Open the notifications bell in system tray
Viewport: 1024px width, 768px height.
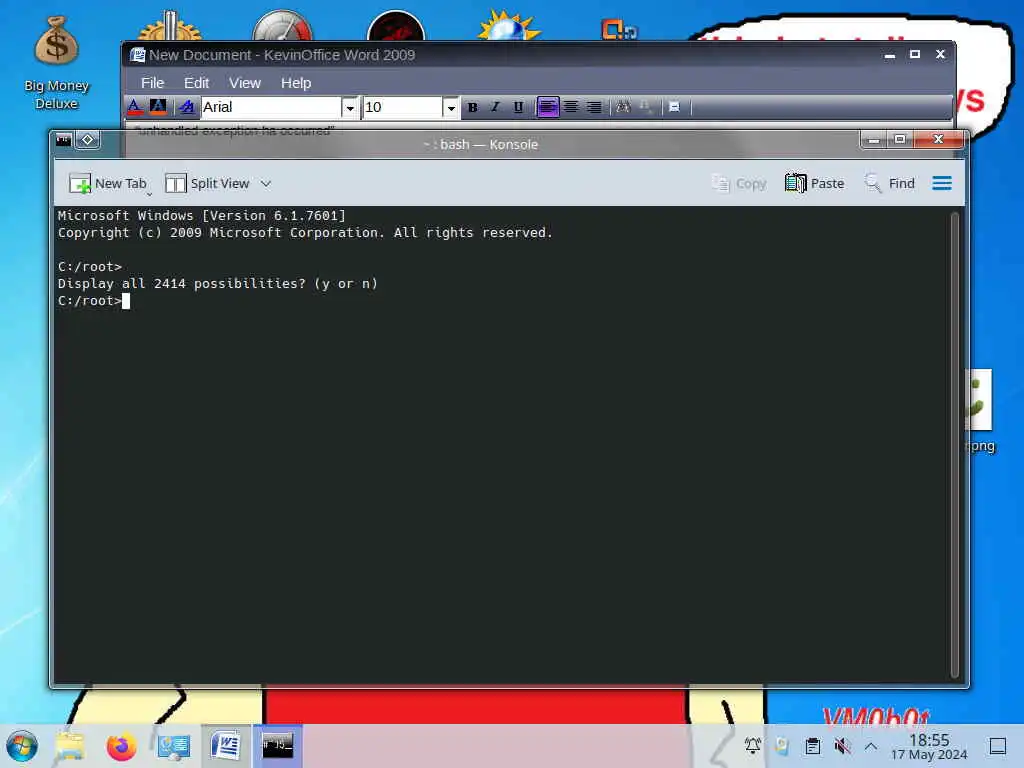pyautogui.click(x=753, y=745)
